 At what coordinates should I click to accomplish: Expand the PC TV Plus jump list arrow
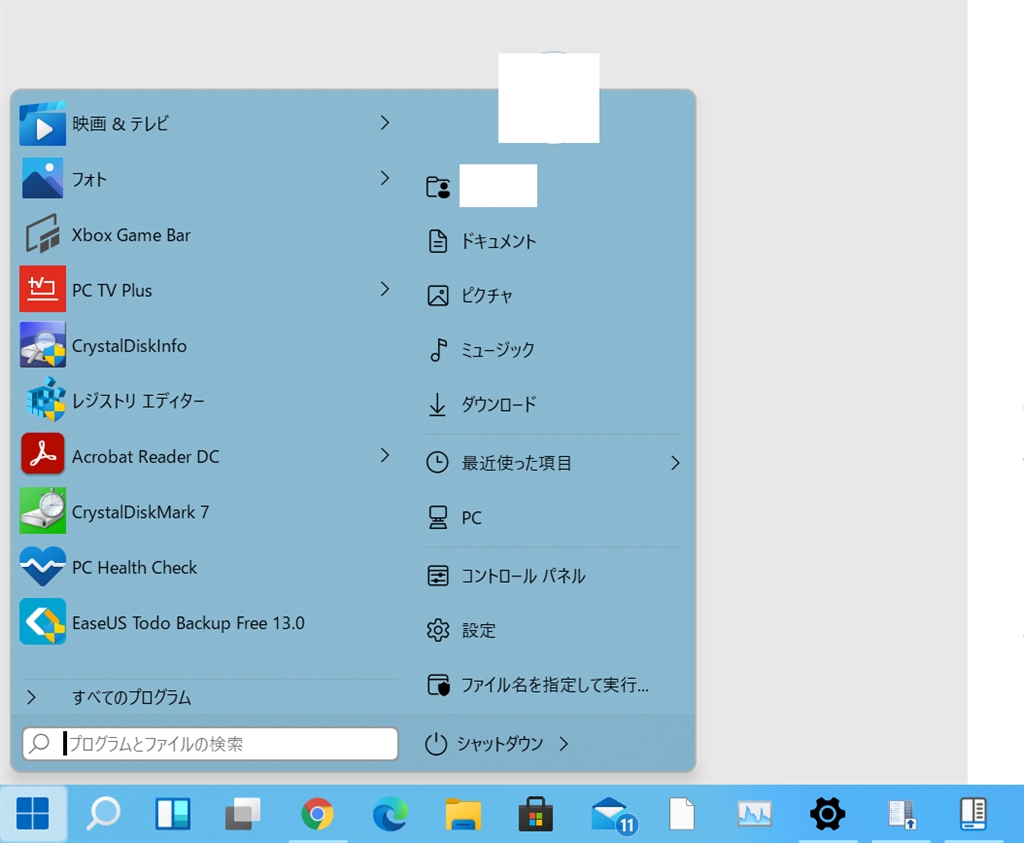pyautogui.click(x=385, y=289)
